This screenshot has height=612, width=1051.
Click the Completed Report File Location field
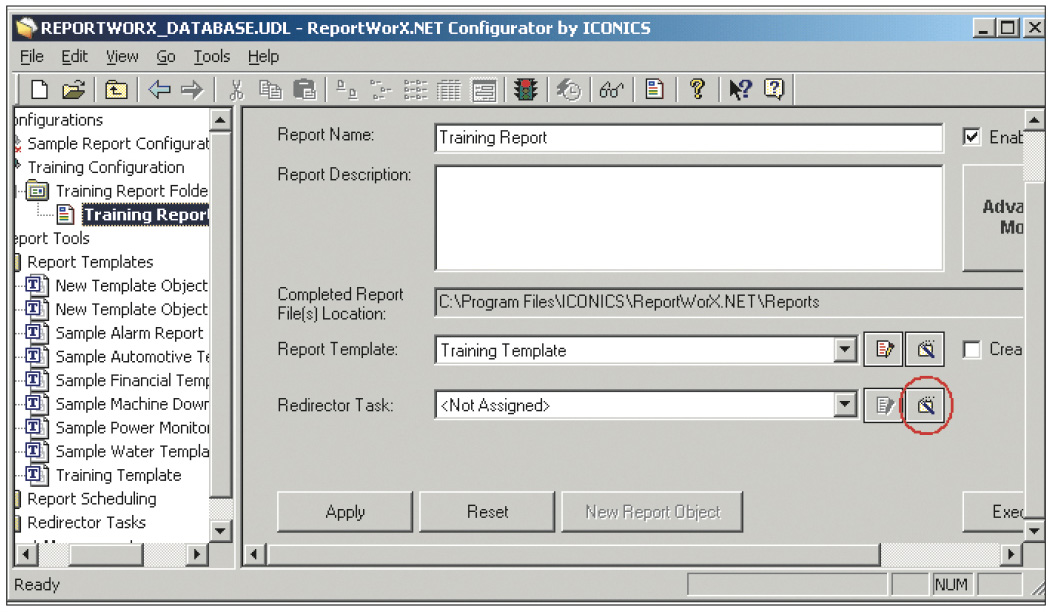[x=729, y=302]
